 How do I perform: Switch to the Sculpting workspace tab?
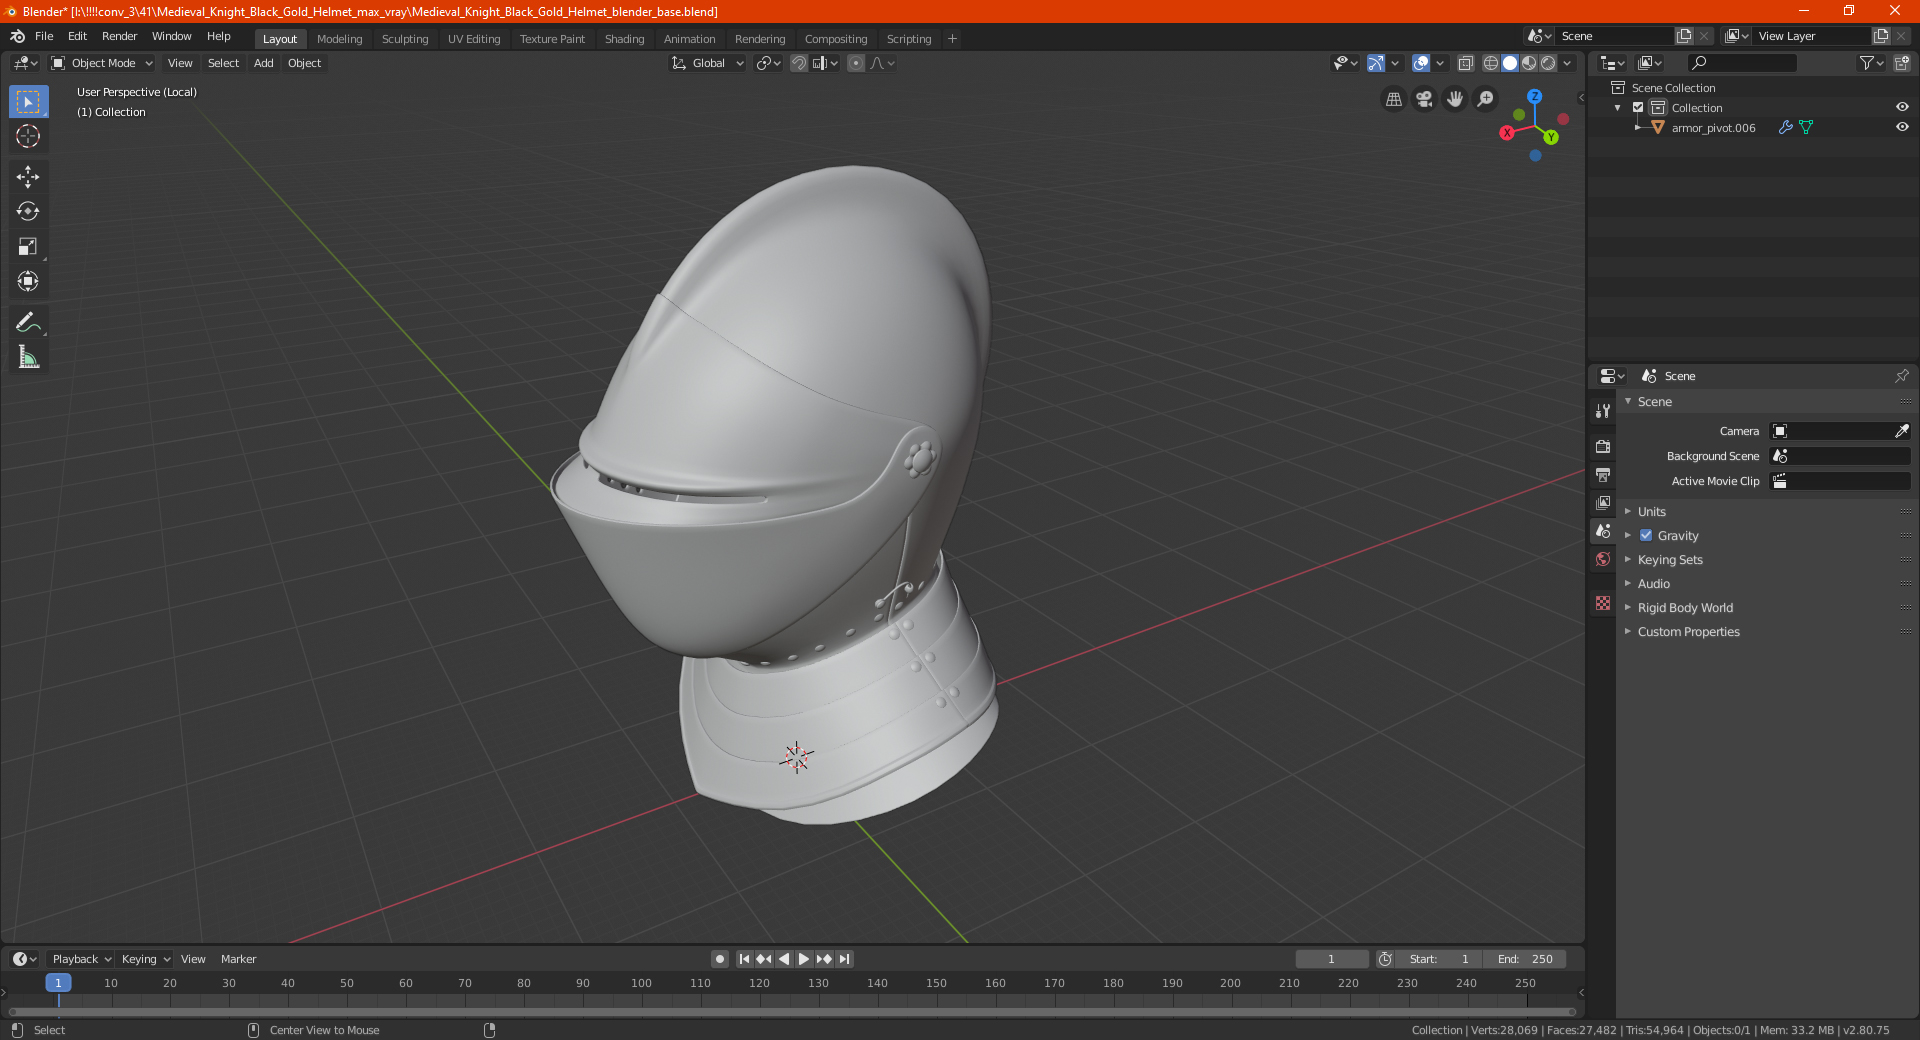(405, 39)
